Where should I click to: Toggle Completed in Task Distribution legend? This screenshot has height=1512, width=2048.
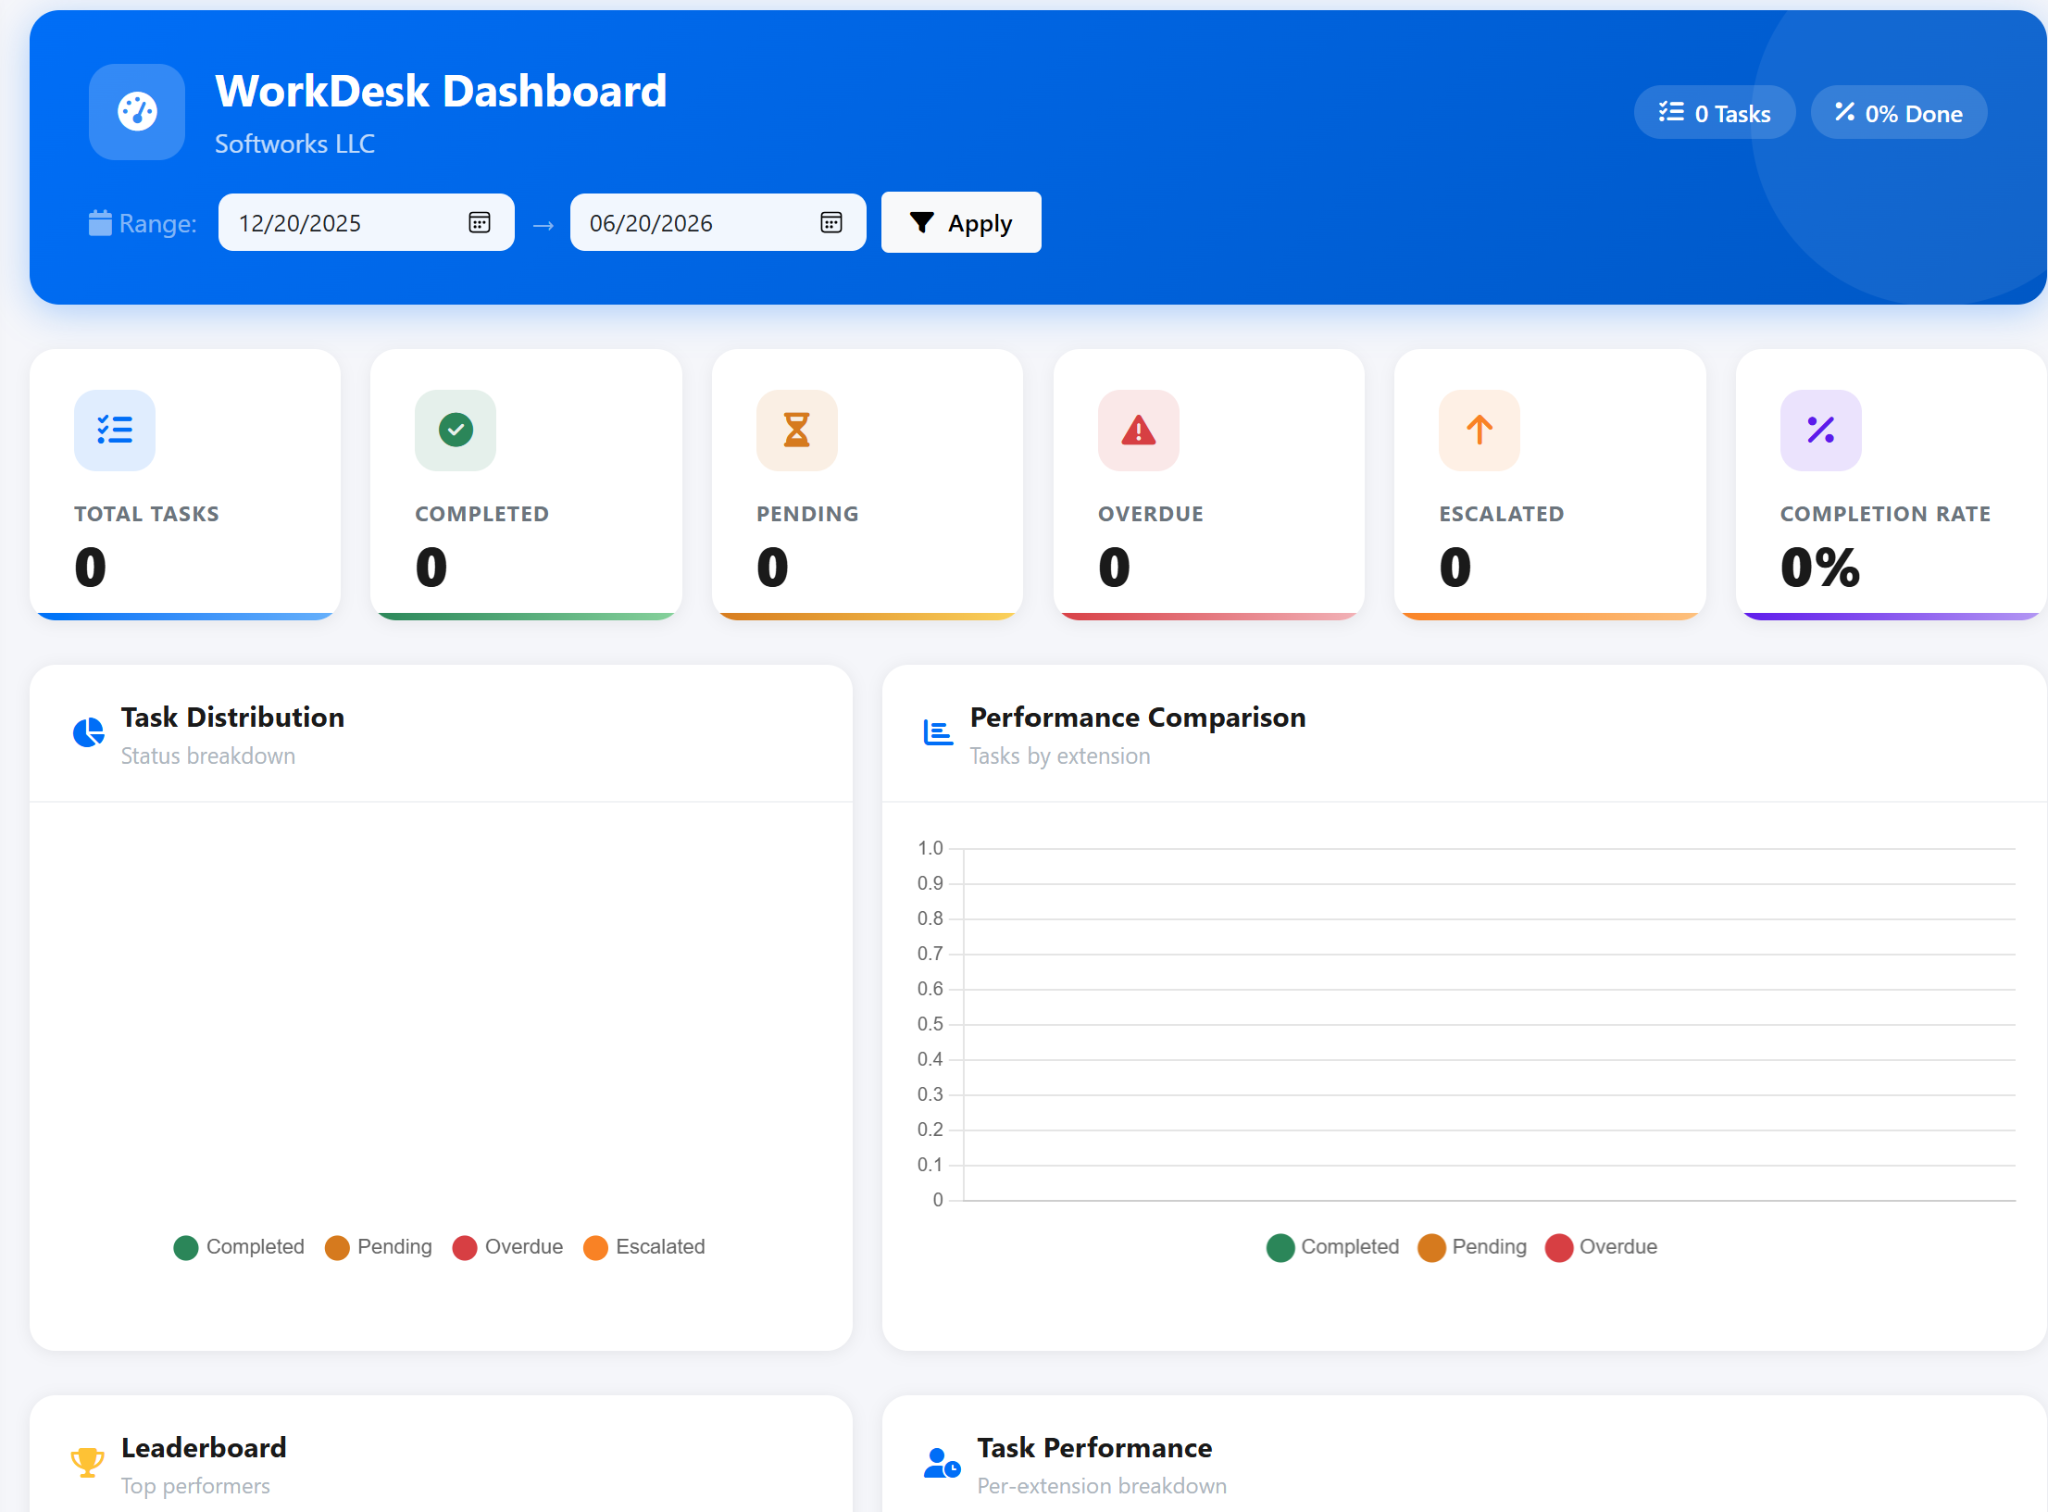[239, 1247]
